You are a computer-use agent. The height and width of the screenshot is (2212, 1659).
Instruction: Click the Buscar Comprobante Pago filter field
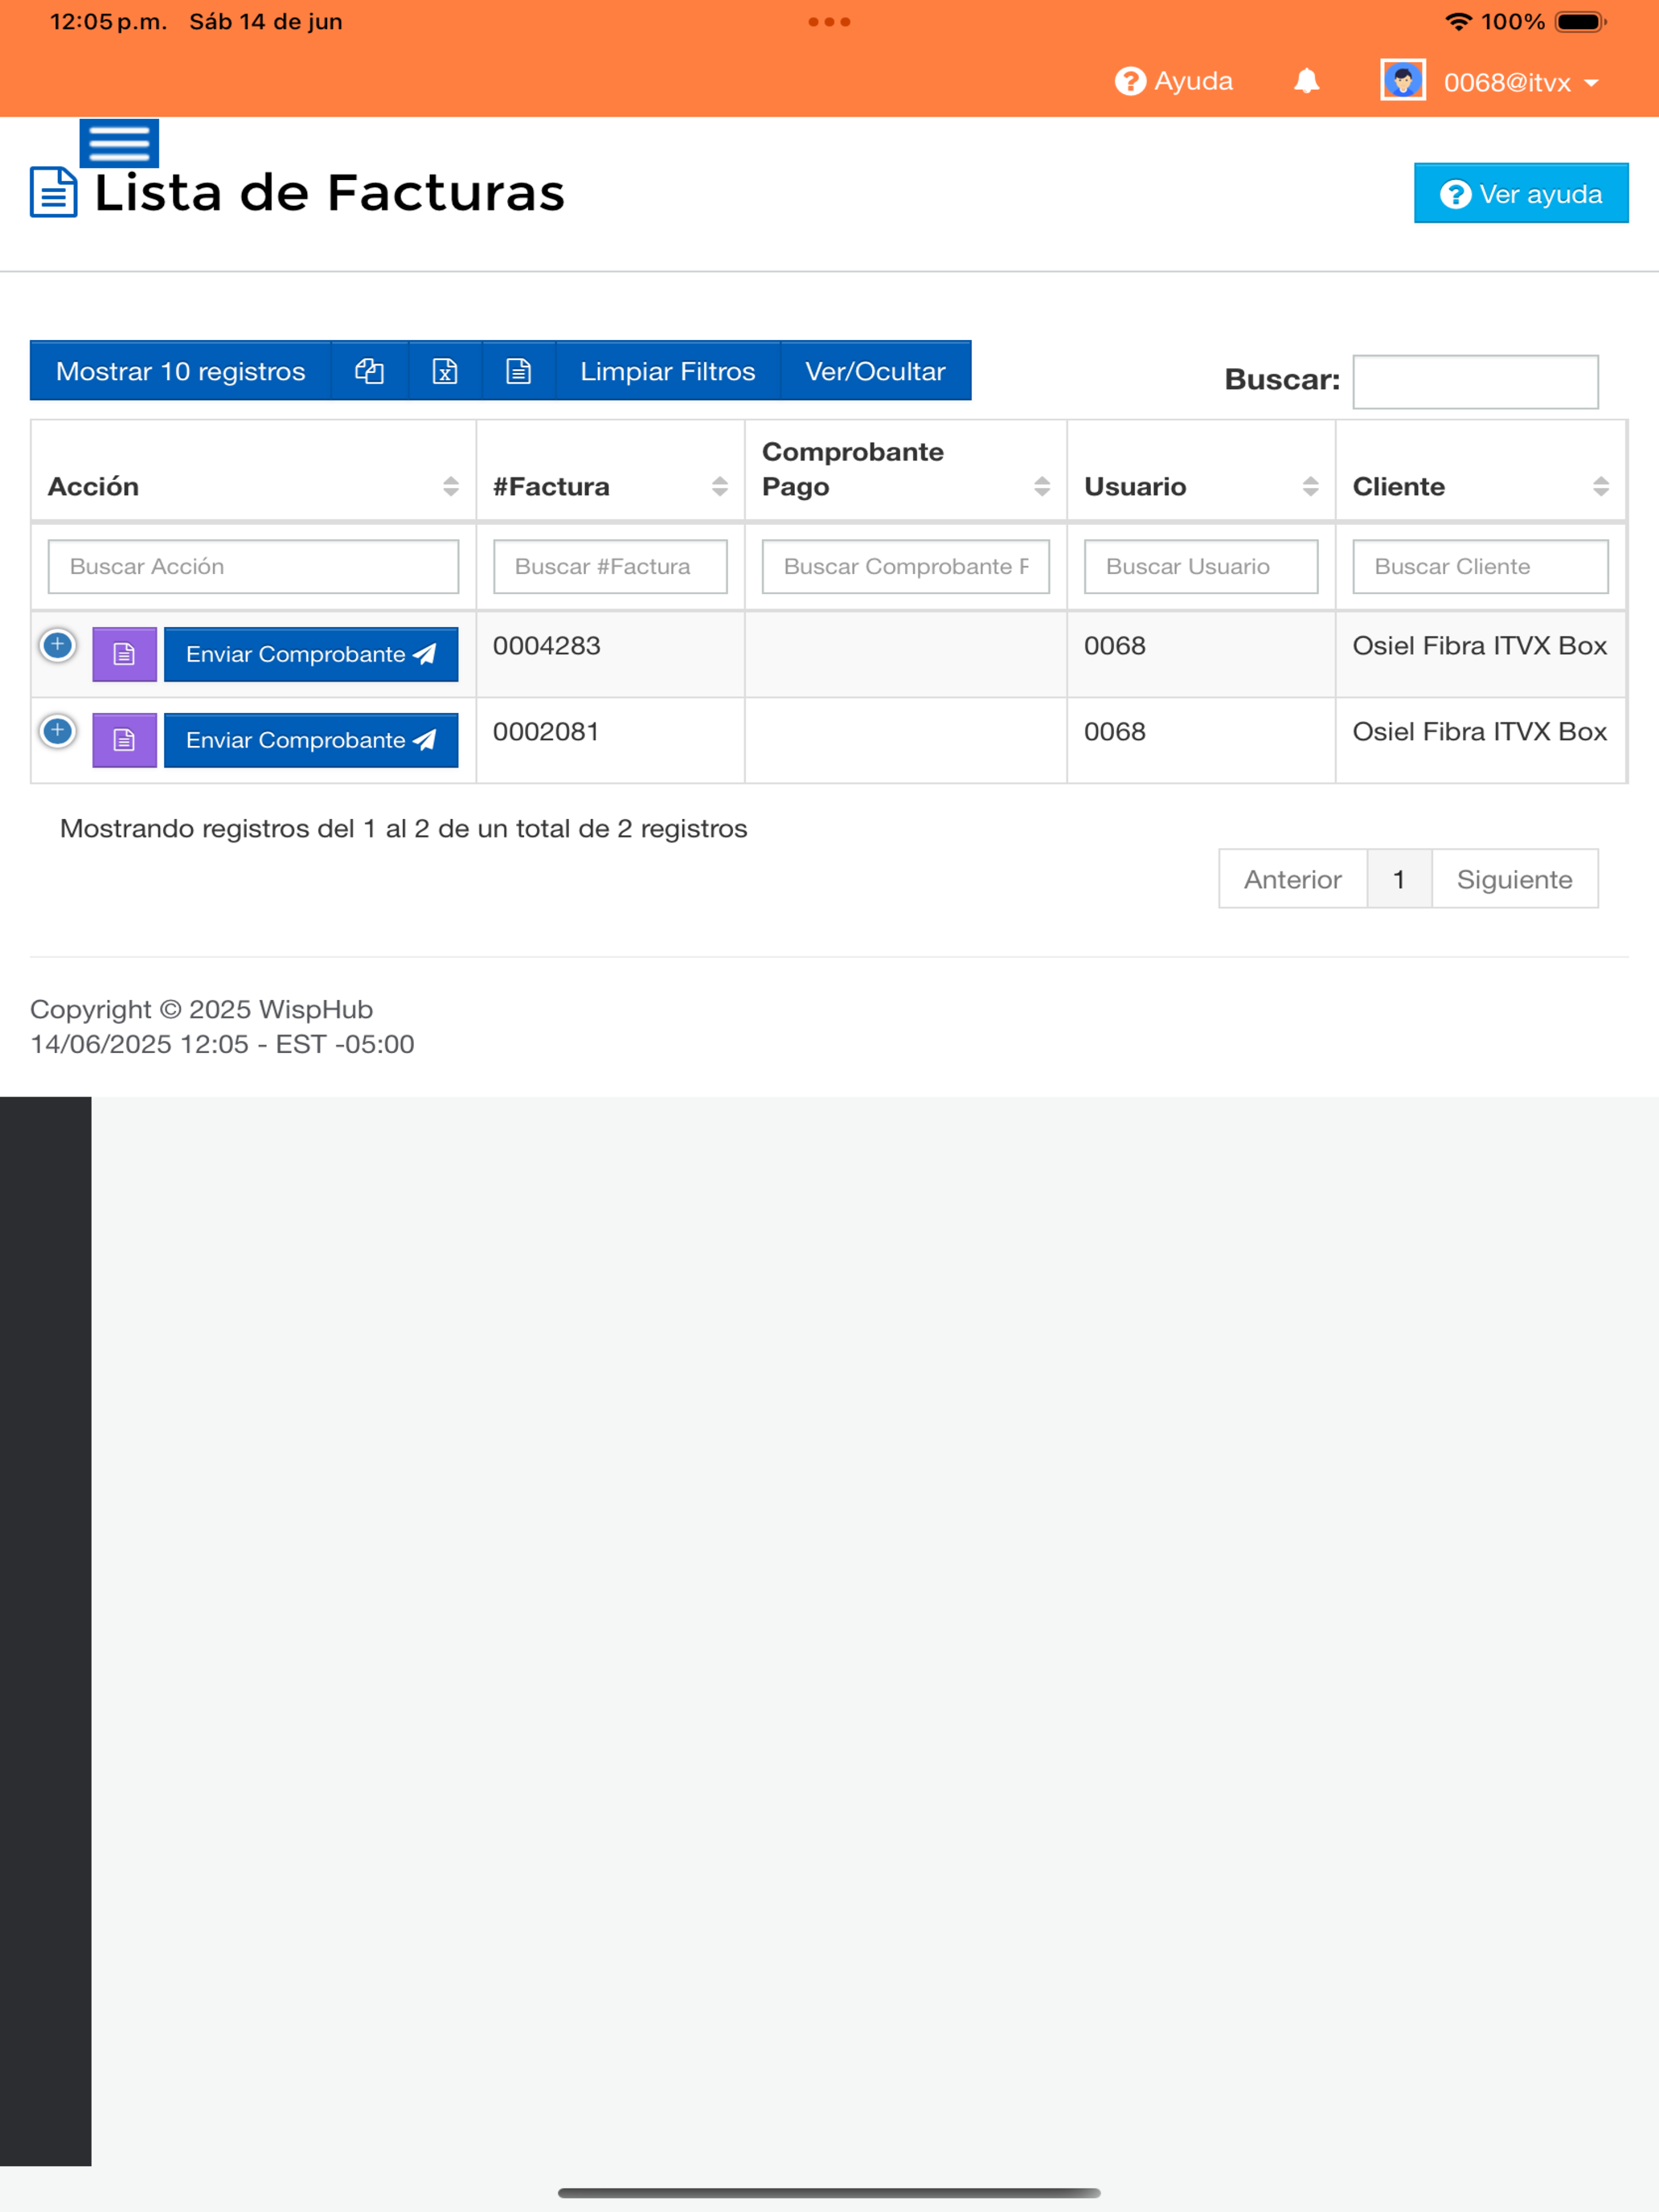point(905,566)
